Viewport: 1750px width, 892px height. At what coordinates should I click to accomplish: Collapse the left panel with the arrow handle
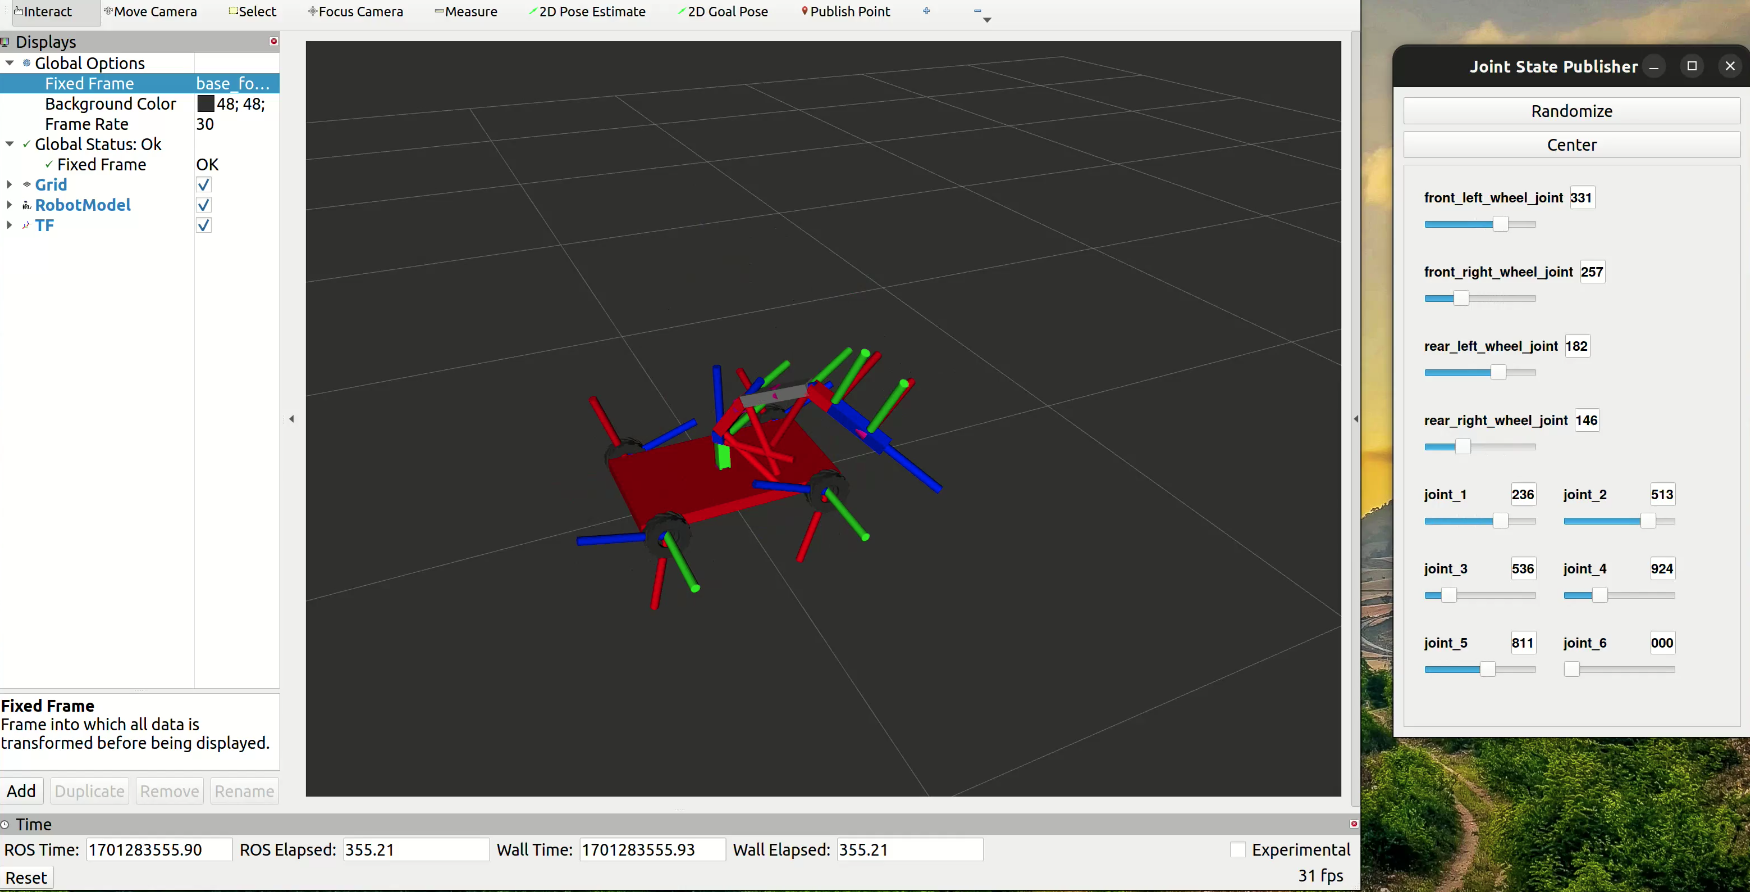292,419
